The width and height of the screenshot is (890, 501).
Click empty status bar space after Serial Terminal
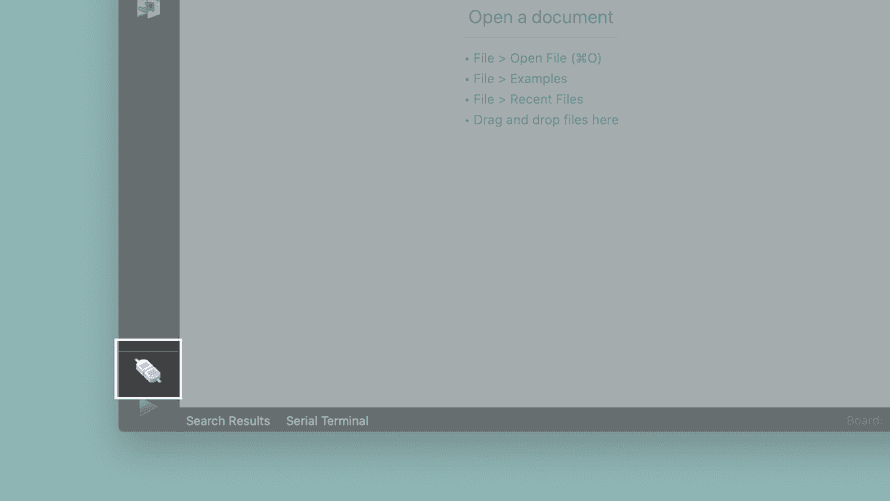click(600, 421)
